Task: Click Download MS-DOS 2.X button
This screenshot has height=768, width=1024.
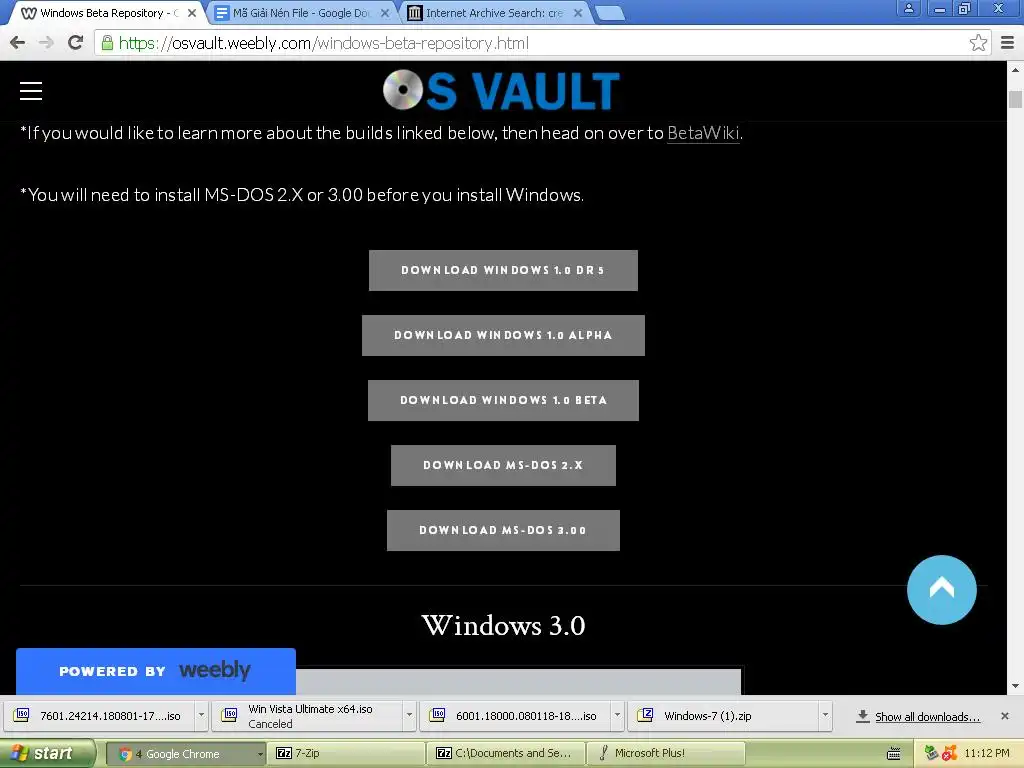Action: [x=503, y=465]
